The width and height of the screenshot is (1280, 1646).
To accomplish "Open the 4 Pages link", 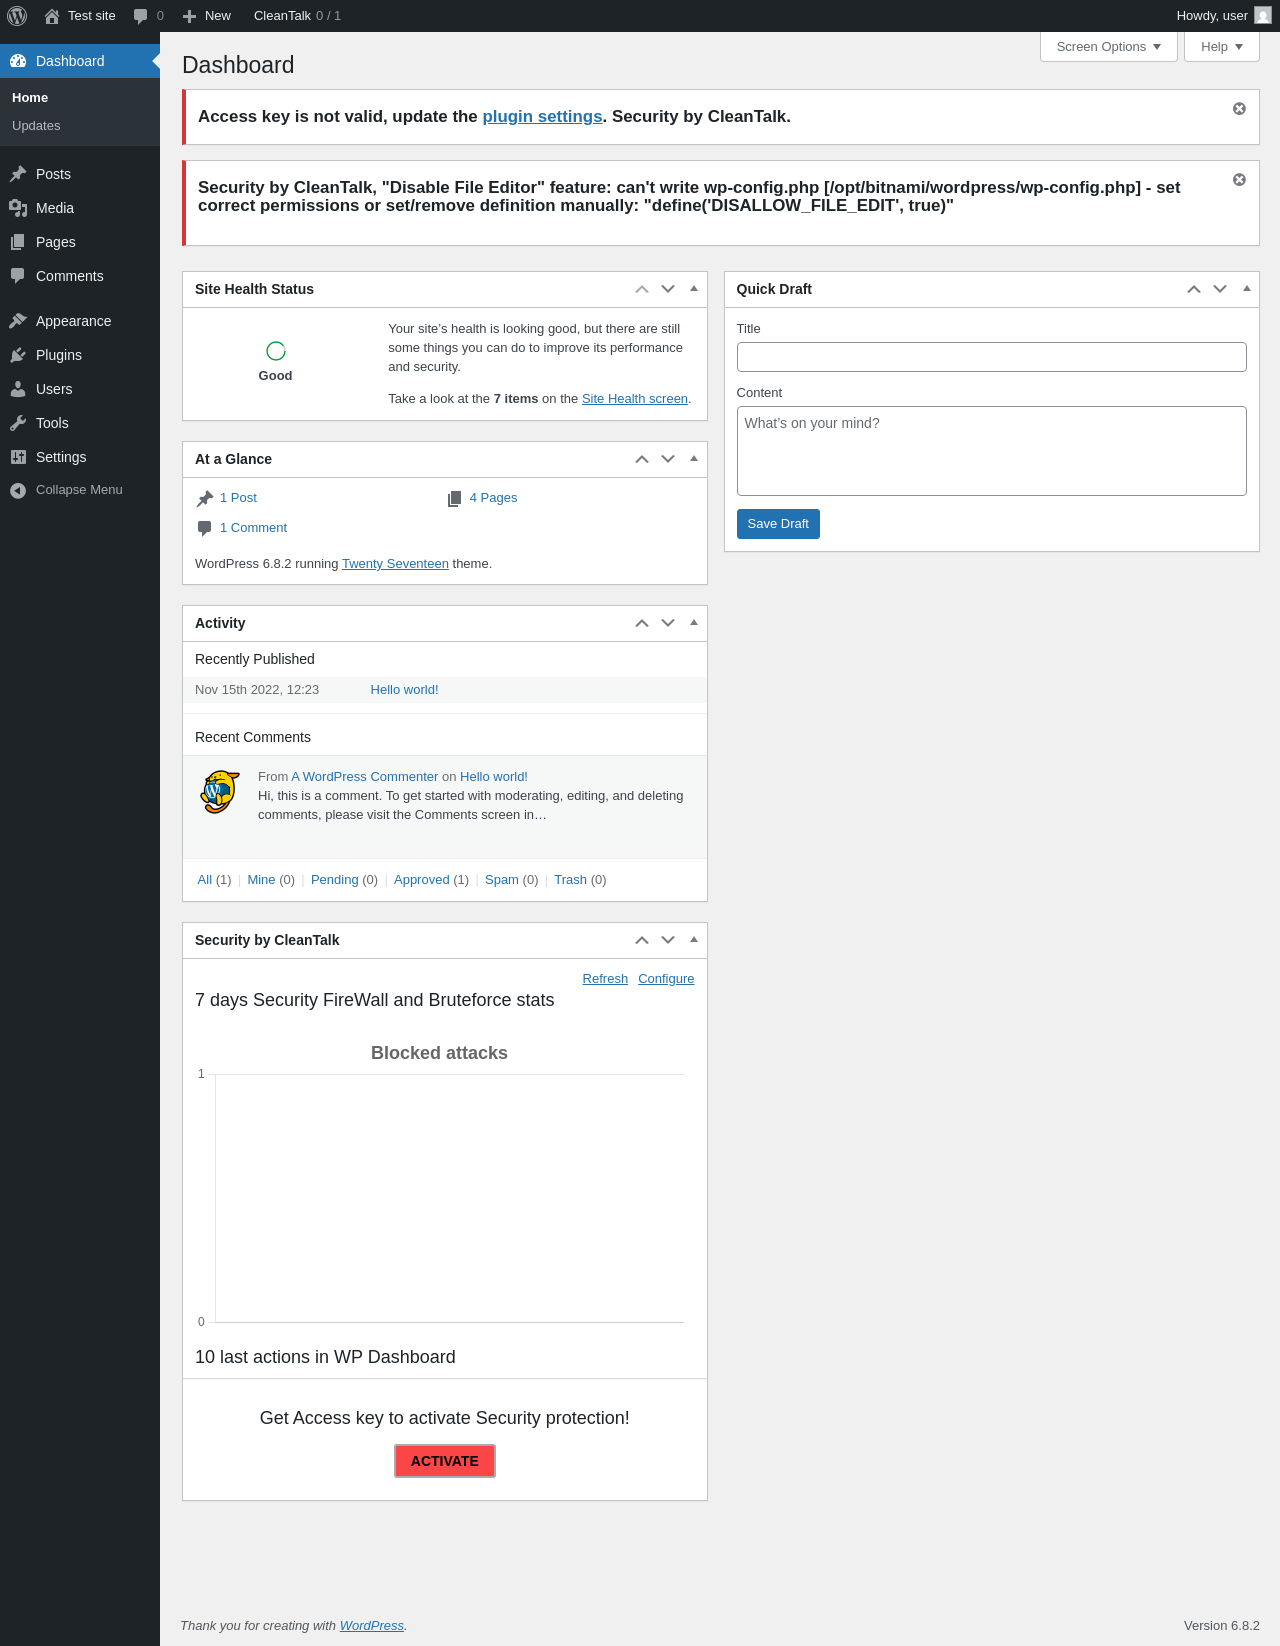I will [493, 498].
